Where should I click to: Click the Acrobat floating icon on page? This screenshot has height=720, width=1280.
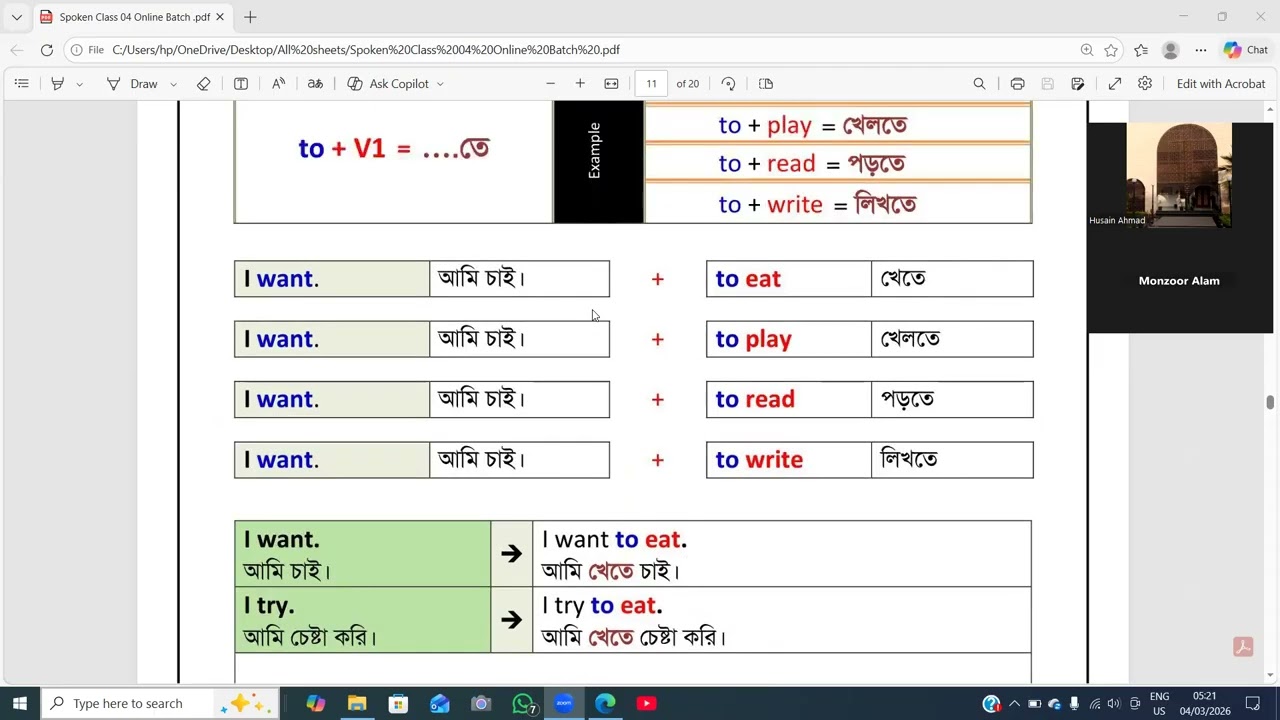pos(1243,647)
